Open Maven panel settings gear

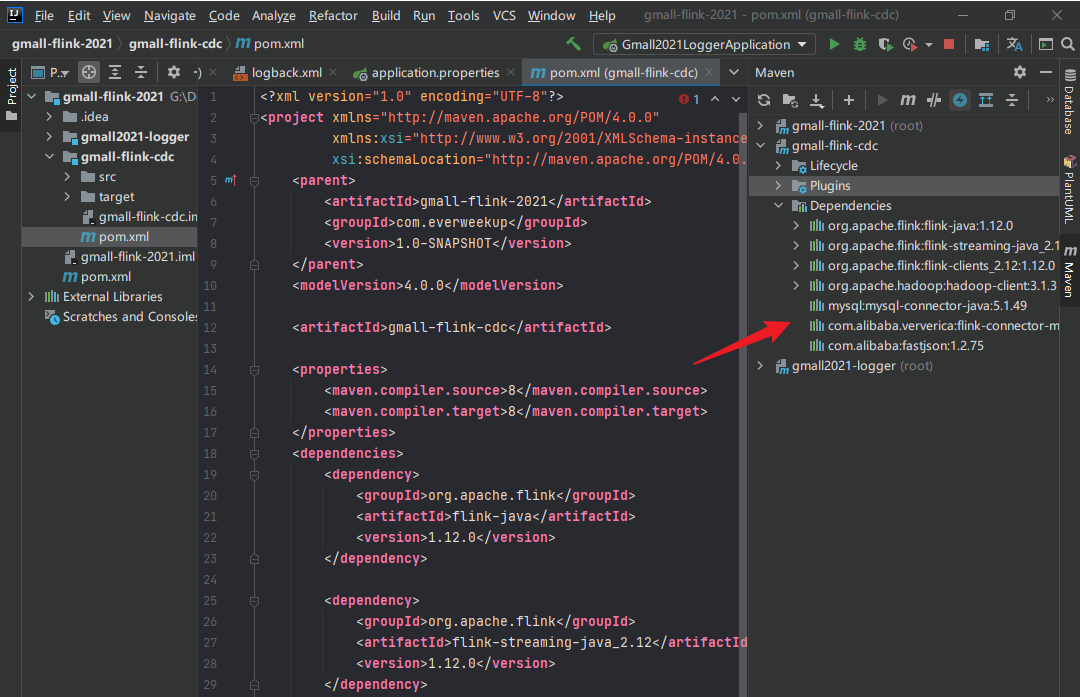point(1020,72)
